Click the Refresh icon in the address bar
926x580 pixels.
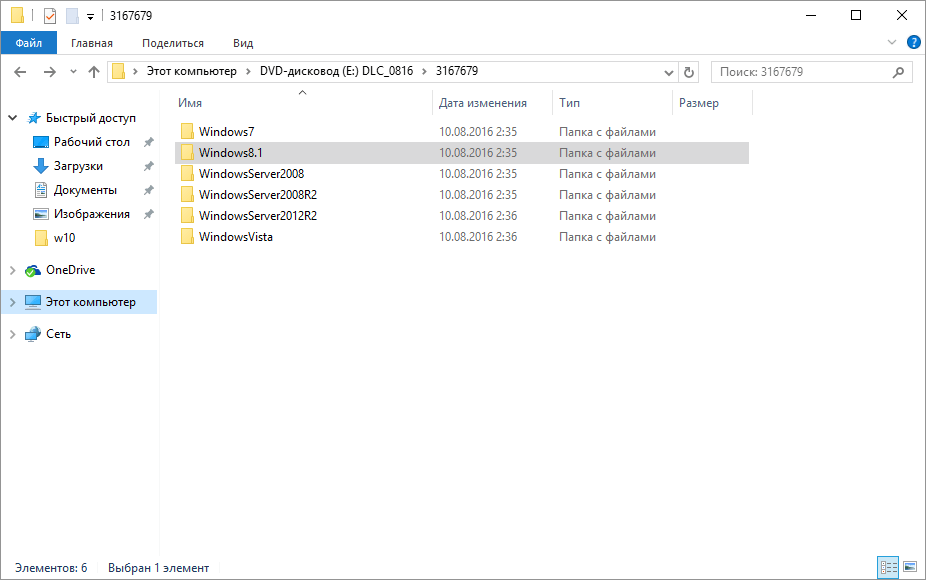pos(689,71)
